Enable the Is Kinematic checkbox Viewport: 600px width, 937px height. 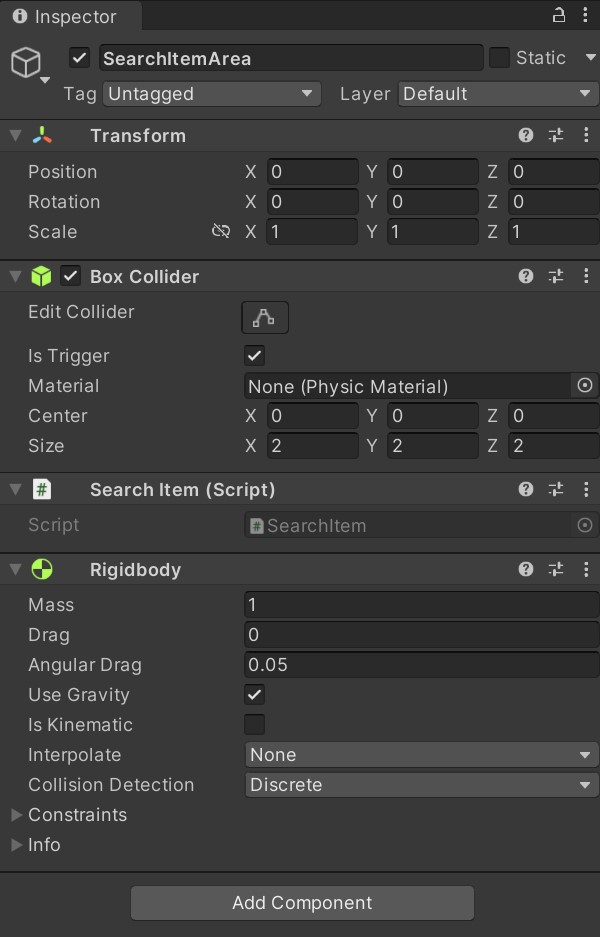[x=255, y=725]
